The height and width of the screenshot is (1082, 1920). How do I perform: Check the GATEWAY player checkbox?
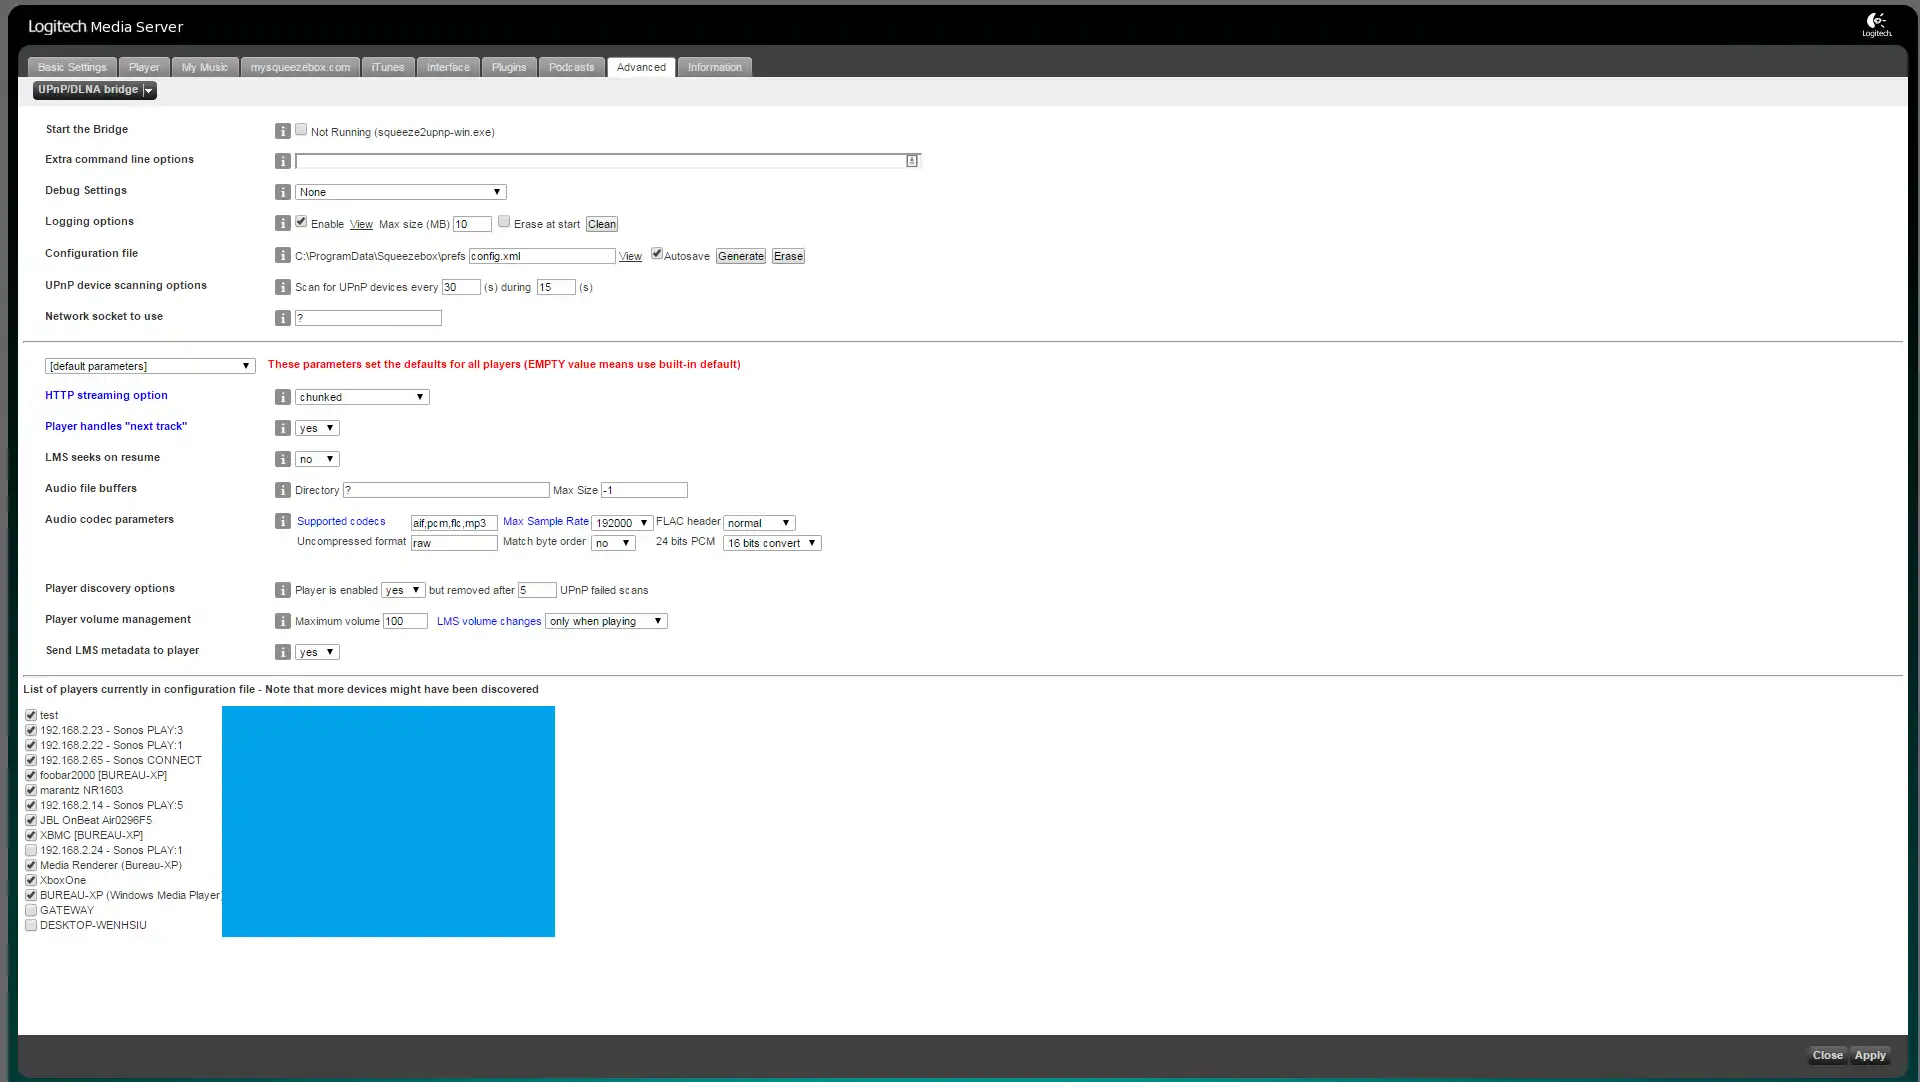(31, 910)
